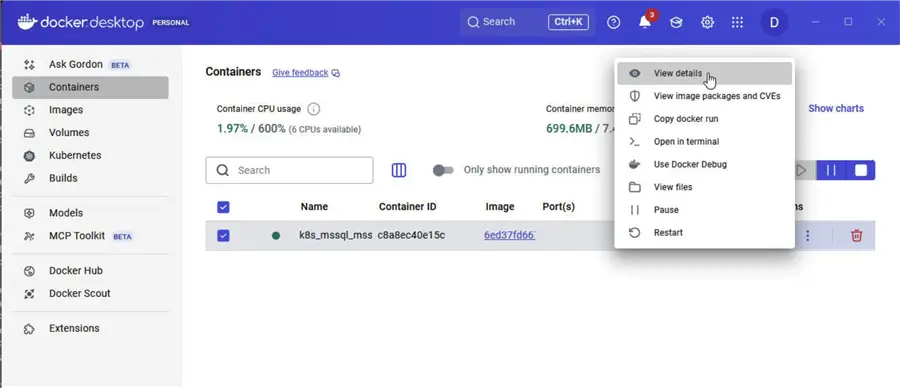900x388 pixels.
Task: Open Docker Hub in sidebar
Action: click(90, 270)
